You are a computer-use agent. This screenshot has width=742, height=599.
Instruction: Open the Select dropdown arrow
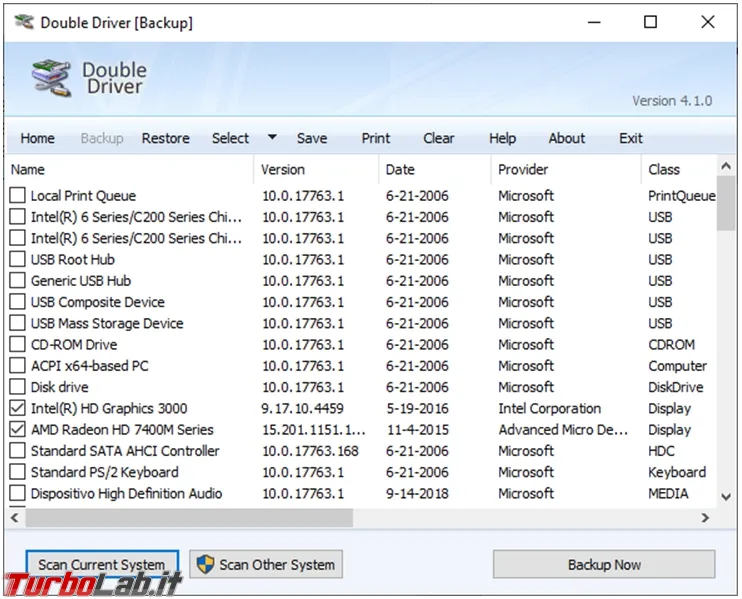(272, 138)
